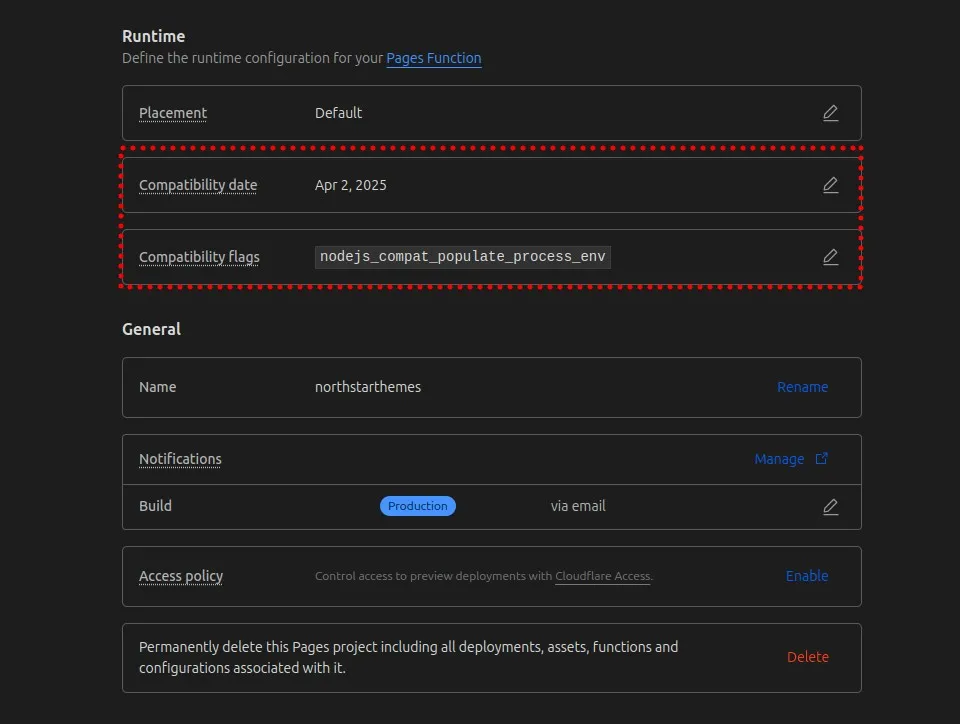Rename the northstarthemes project
960x724 pixels.
point(802,387)
